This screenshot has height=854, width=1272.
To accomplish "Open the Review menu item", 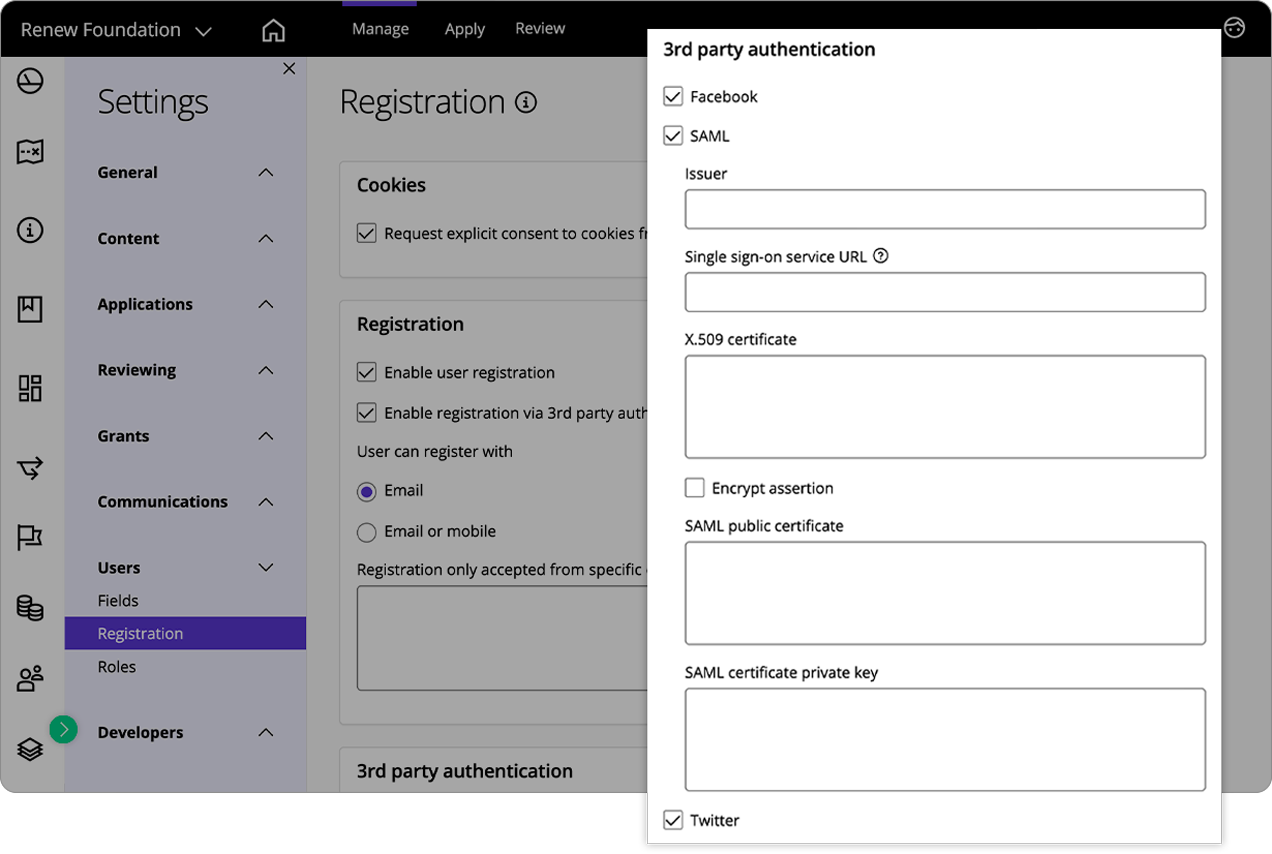I will (x=540, y=28).
